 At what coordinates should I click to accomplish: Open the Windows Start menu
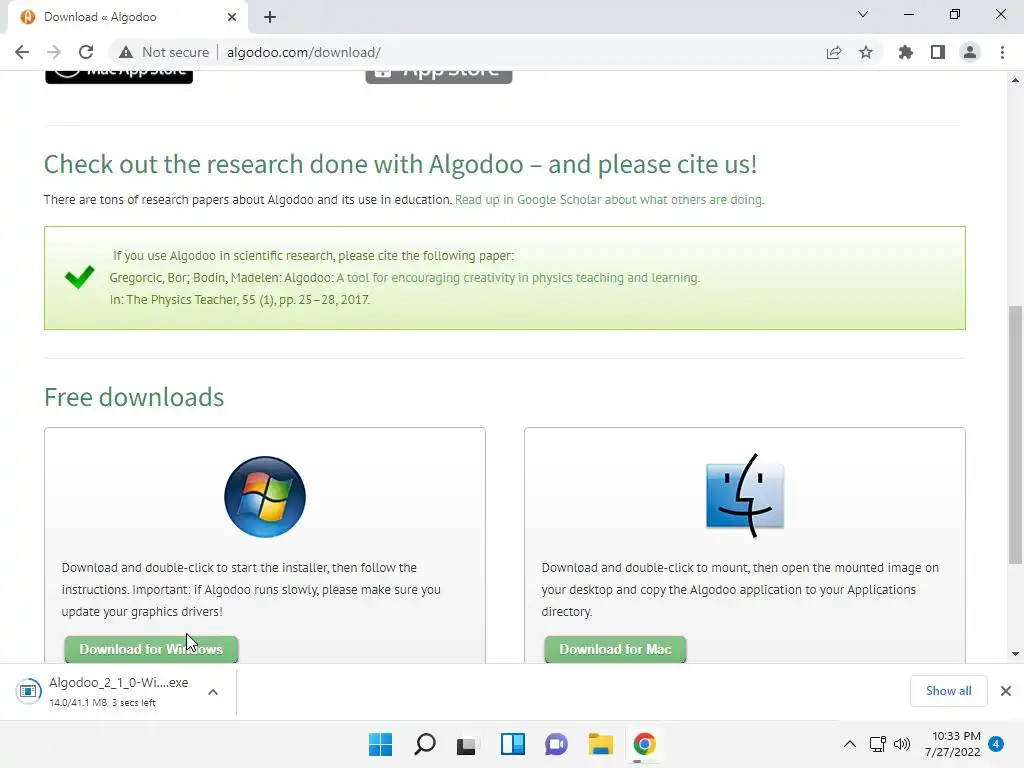coord(380,744)
